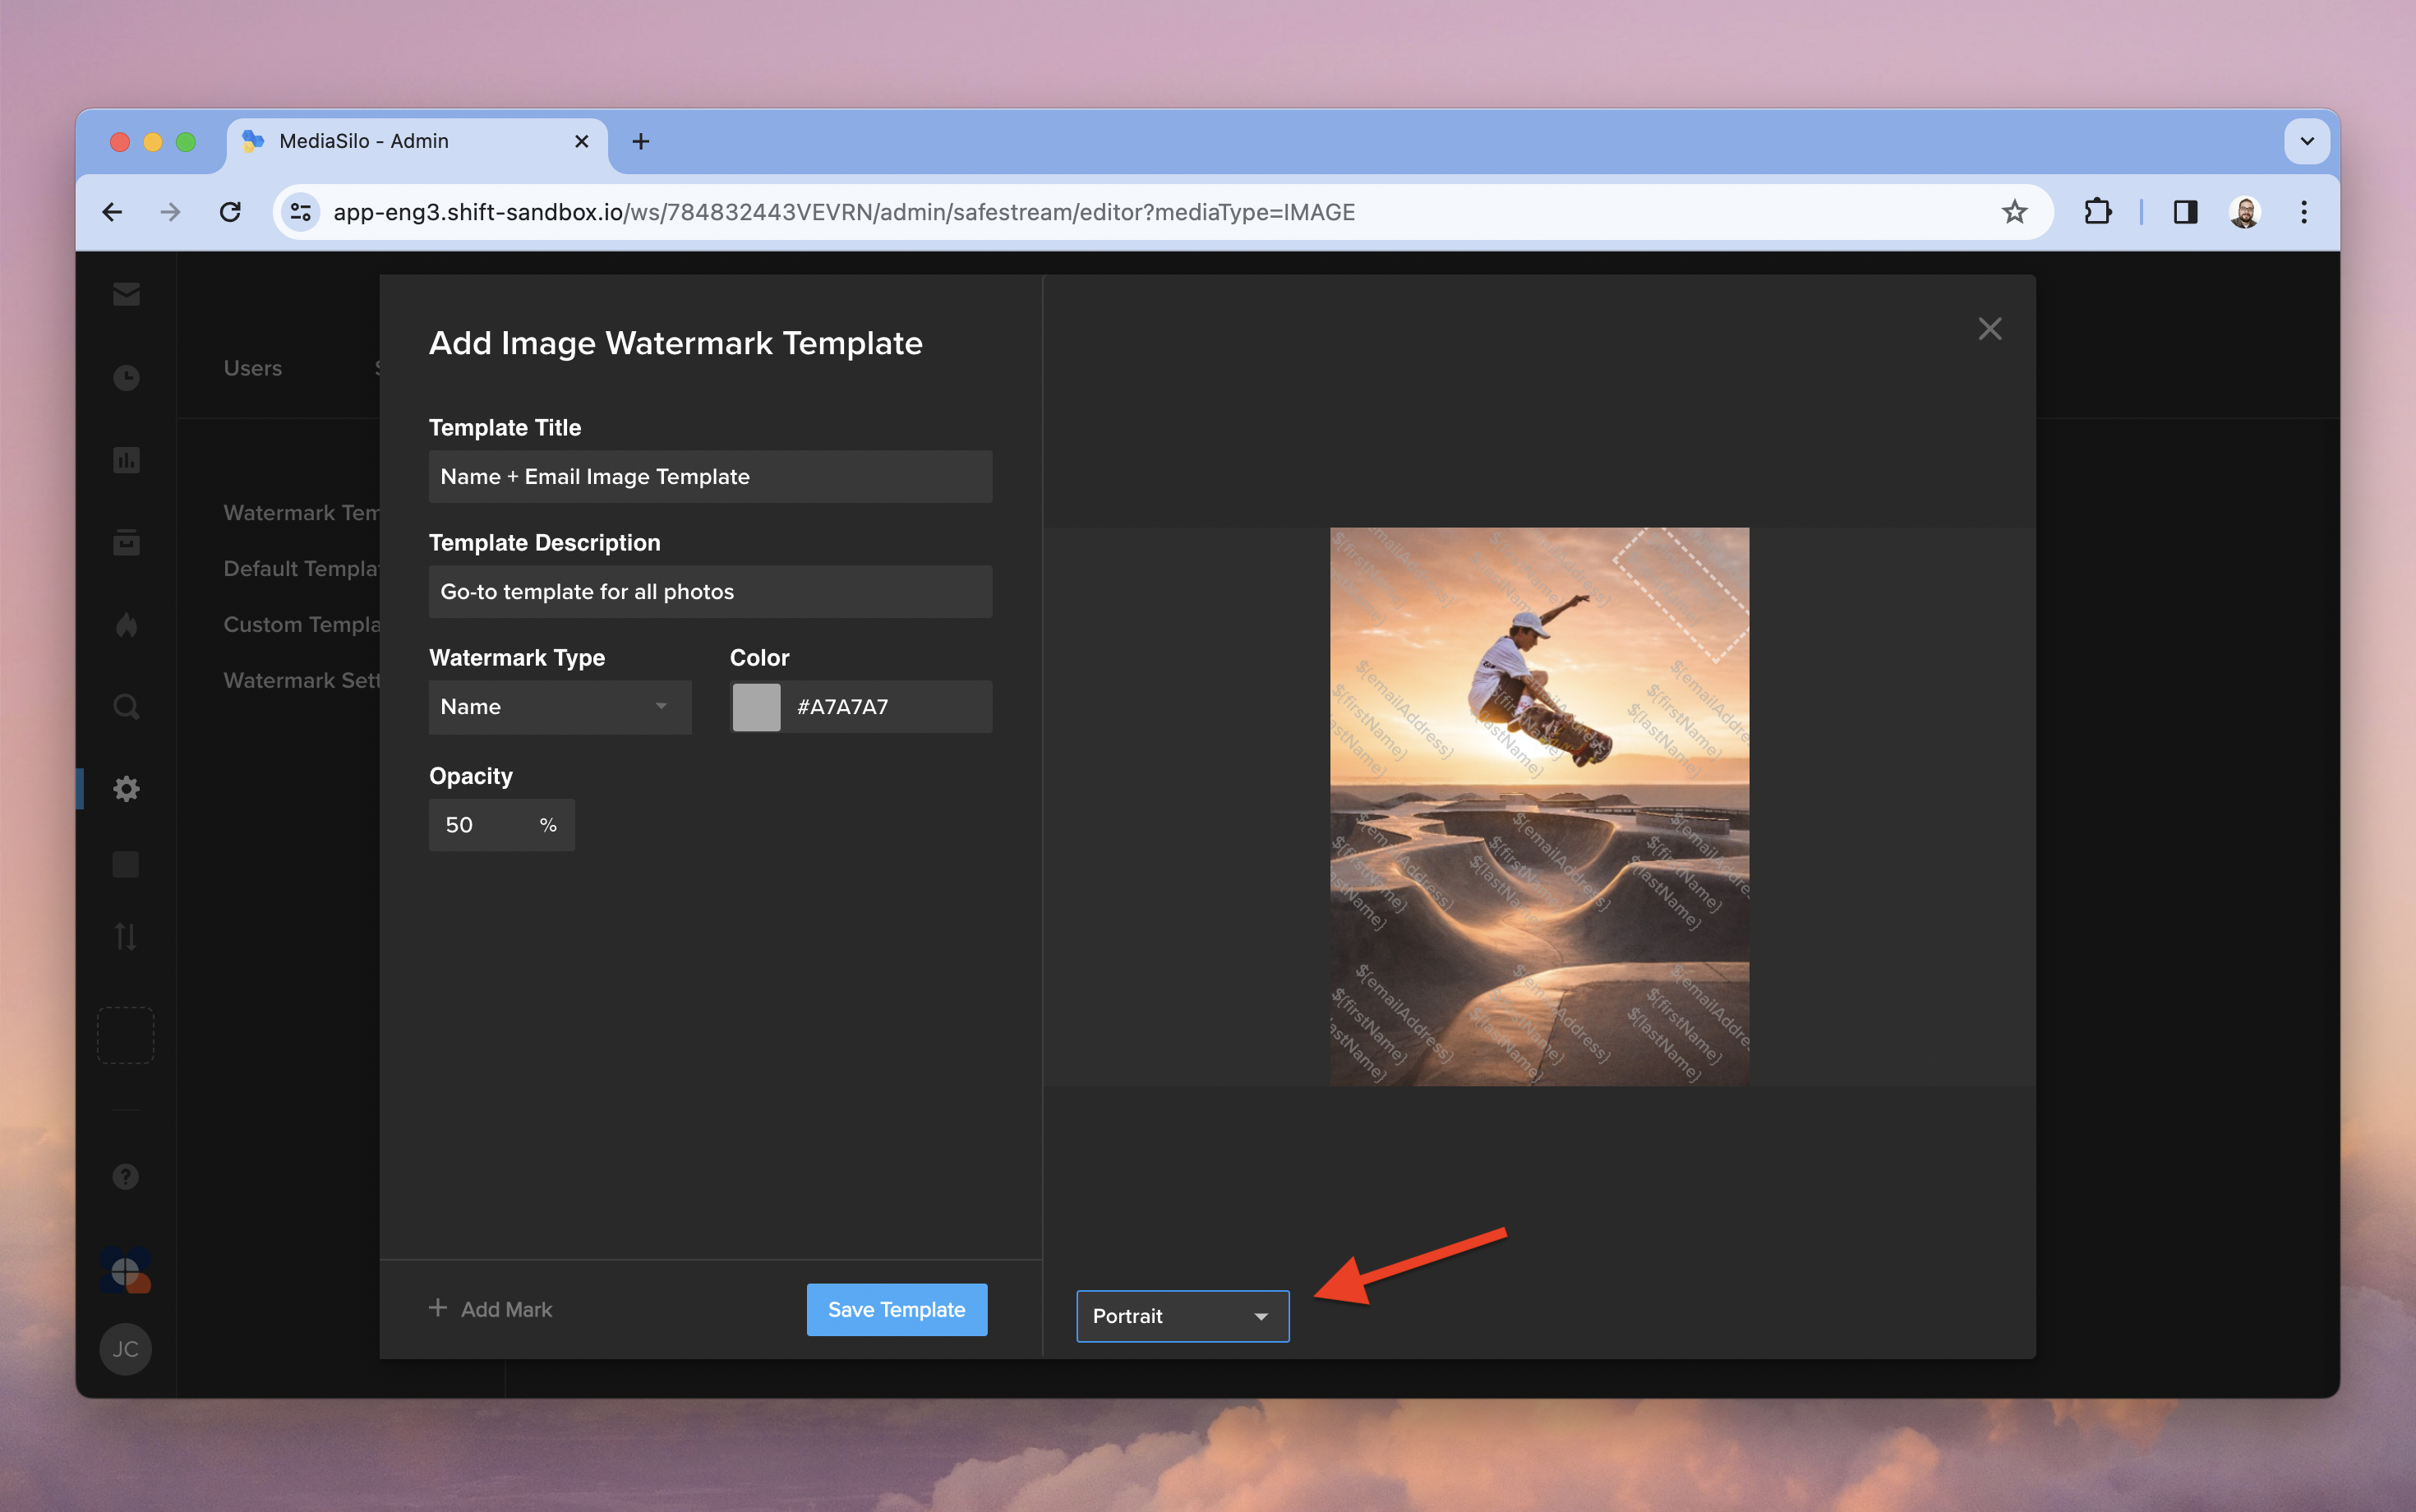Viewport: 2416px width, 1512px height.
Task: Open the inbox mail icon in sidebar
Action: tap(126, 294)
